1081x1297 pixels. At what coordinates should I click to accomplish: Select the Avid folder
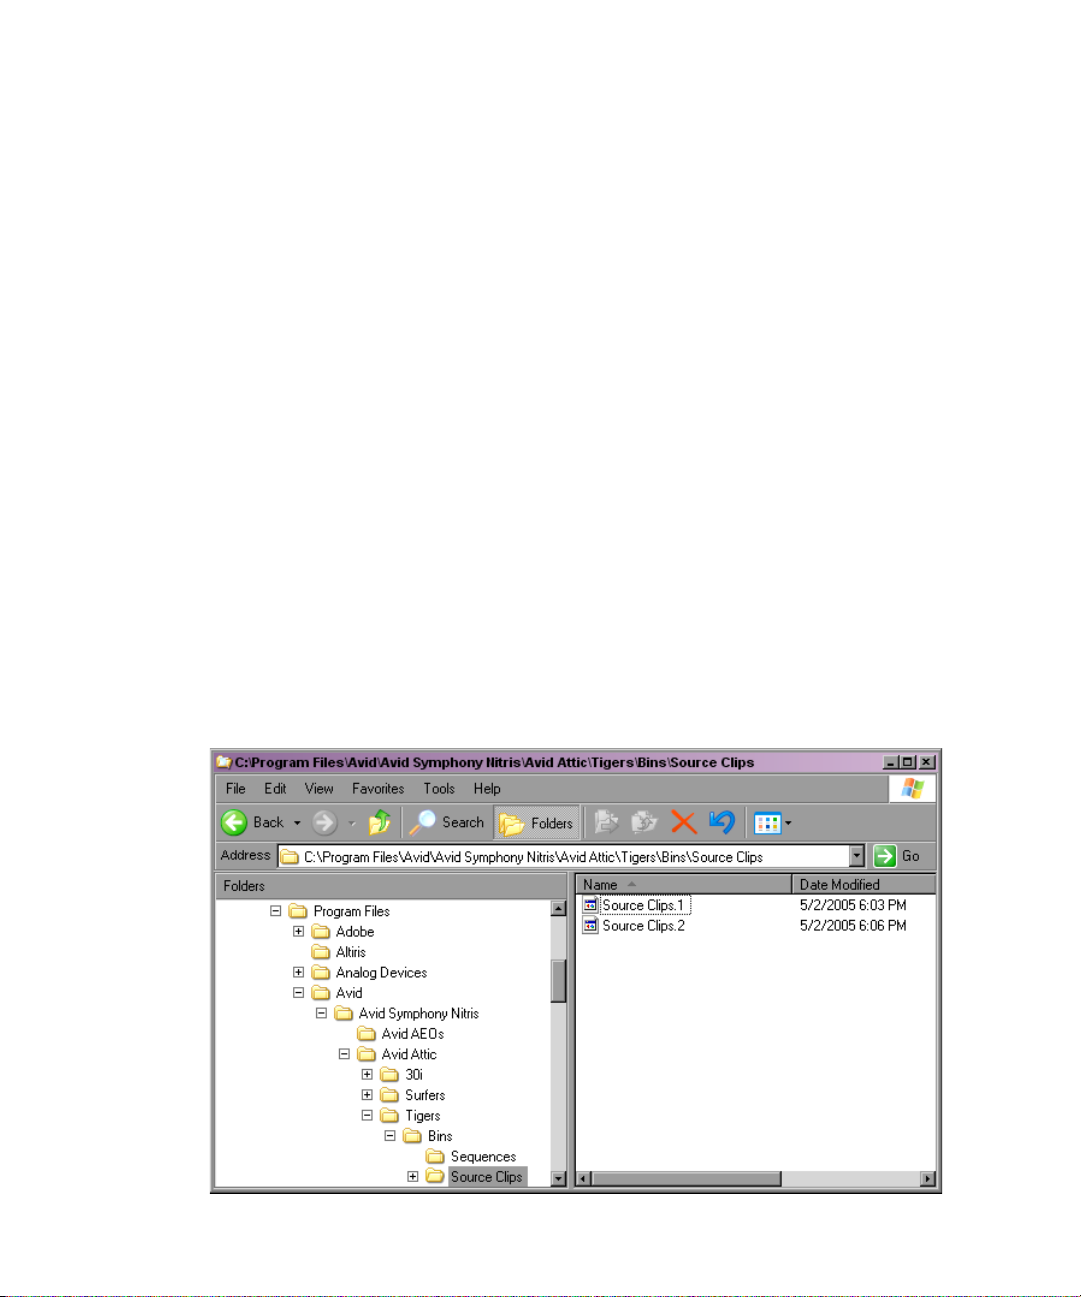tap(349, 993)
